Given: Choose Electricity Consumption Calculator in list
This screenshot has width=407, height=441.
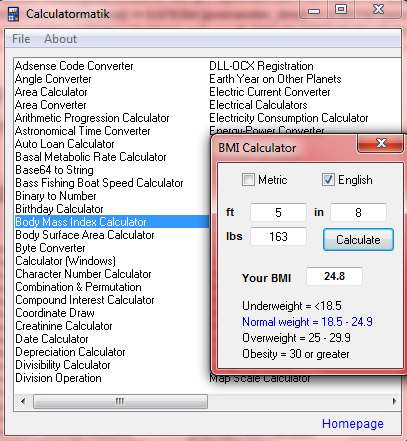Looking at the screenshot, I should (x=289, y=118).
